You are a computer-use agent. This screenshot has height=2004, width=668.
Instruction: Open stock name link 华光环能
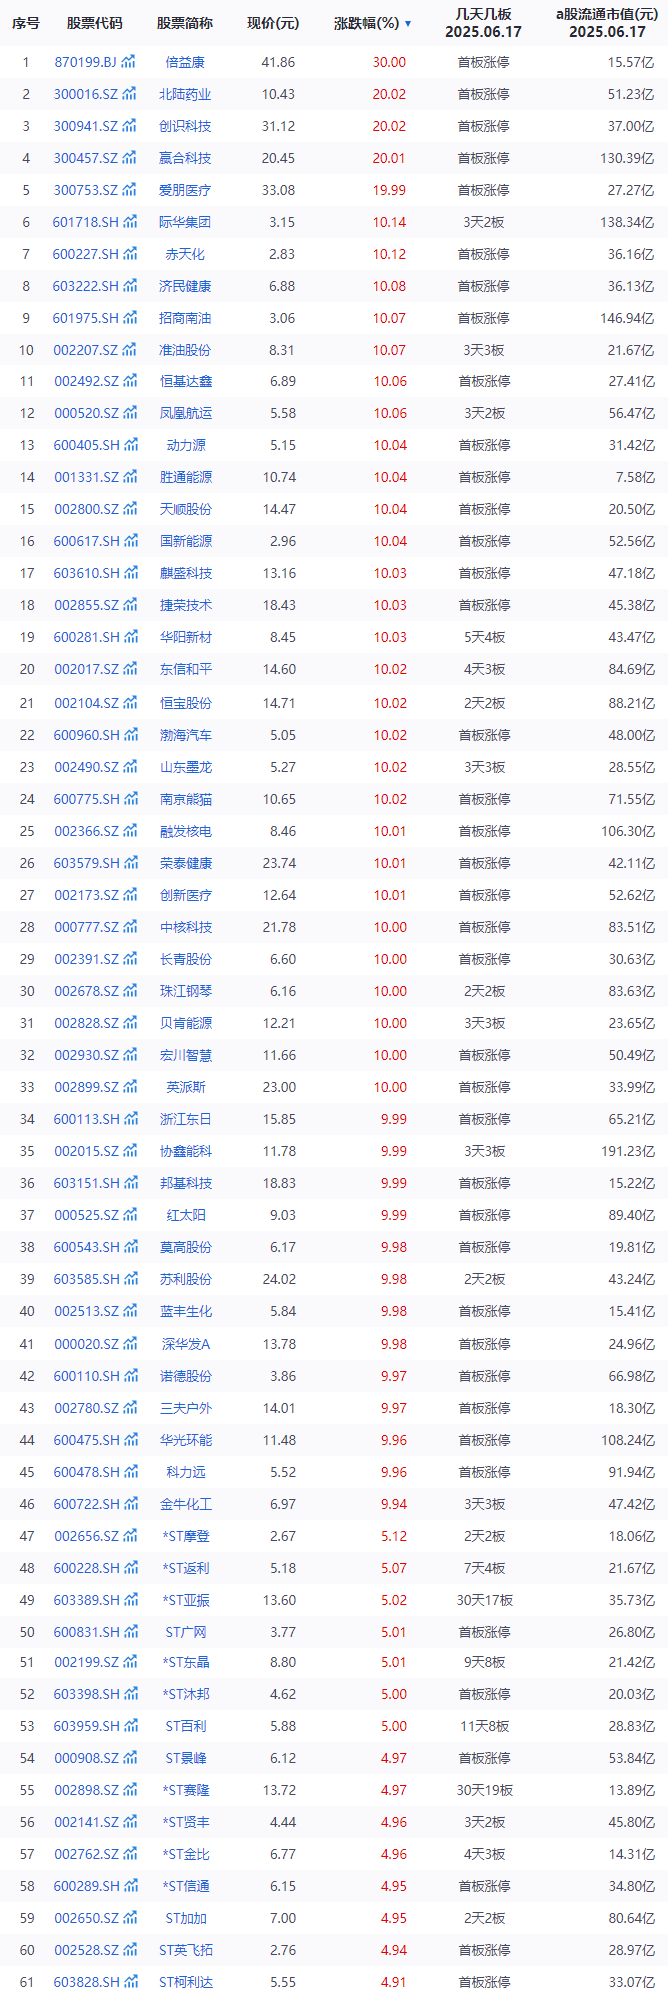(x=186, y=1440)
